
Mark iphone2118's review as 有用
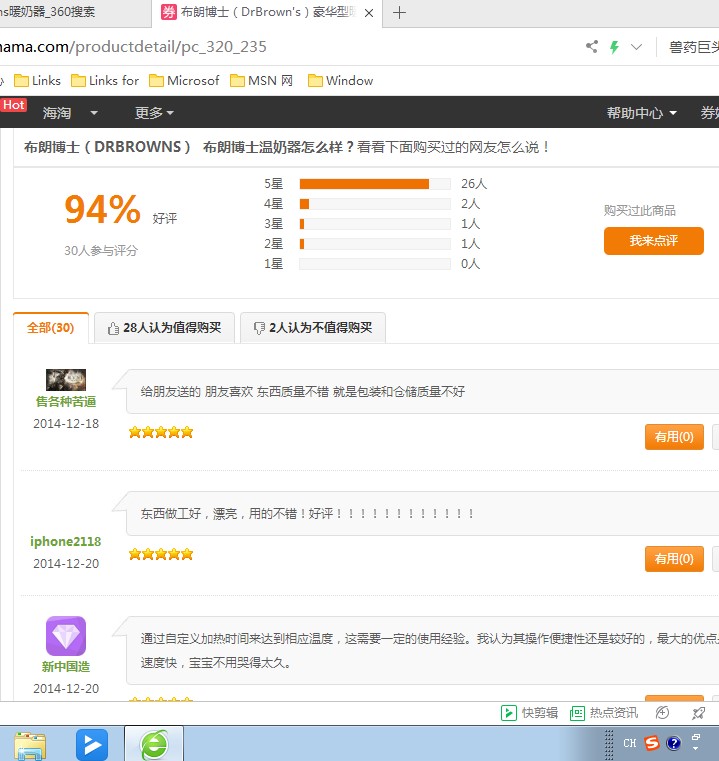coord(674,559)
